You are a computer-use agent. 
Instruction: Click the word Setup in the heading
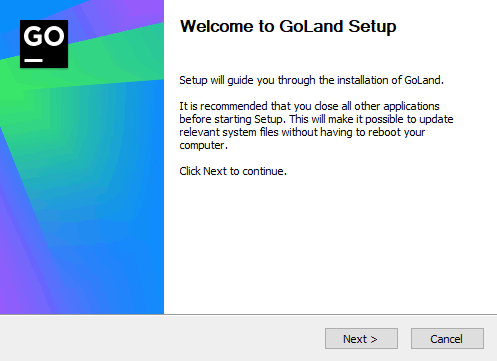point(372,26)
